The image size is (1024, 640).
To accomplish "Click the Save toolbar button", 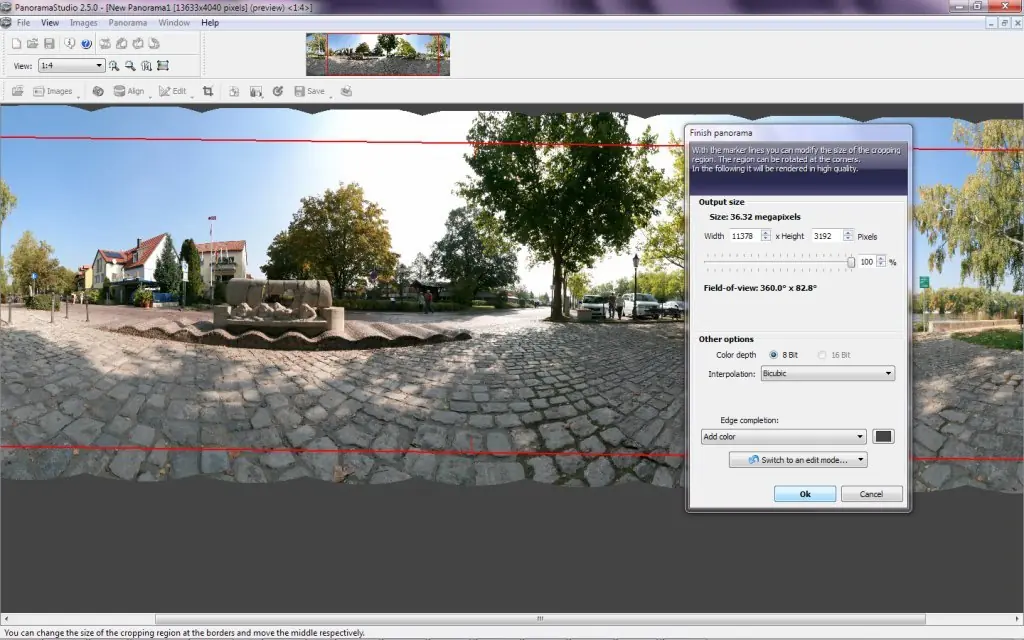I will click(310, 91).
